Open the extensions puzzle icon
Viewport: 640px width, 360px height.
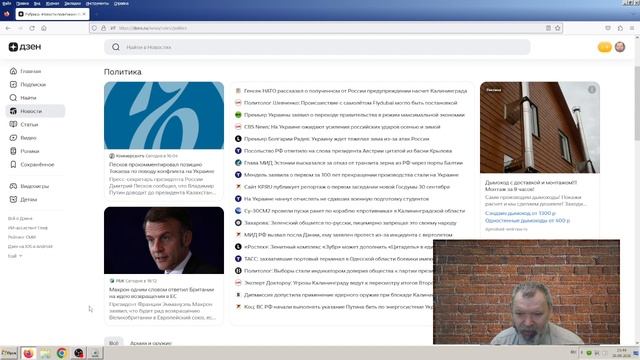620,28
